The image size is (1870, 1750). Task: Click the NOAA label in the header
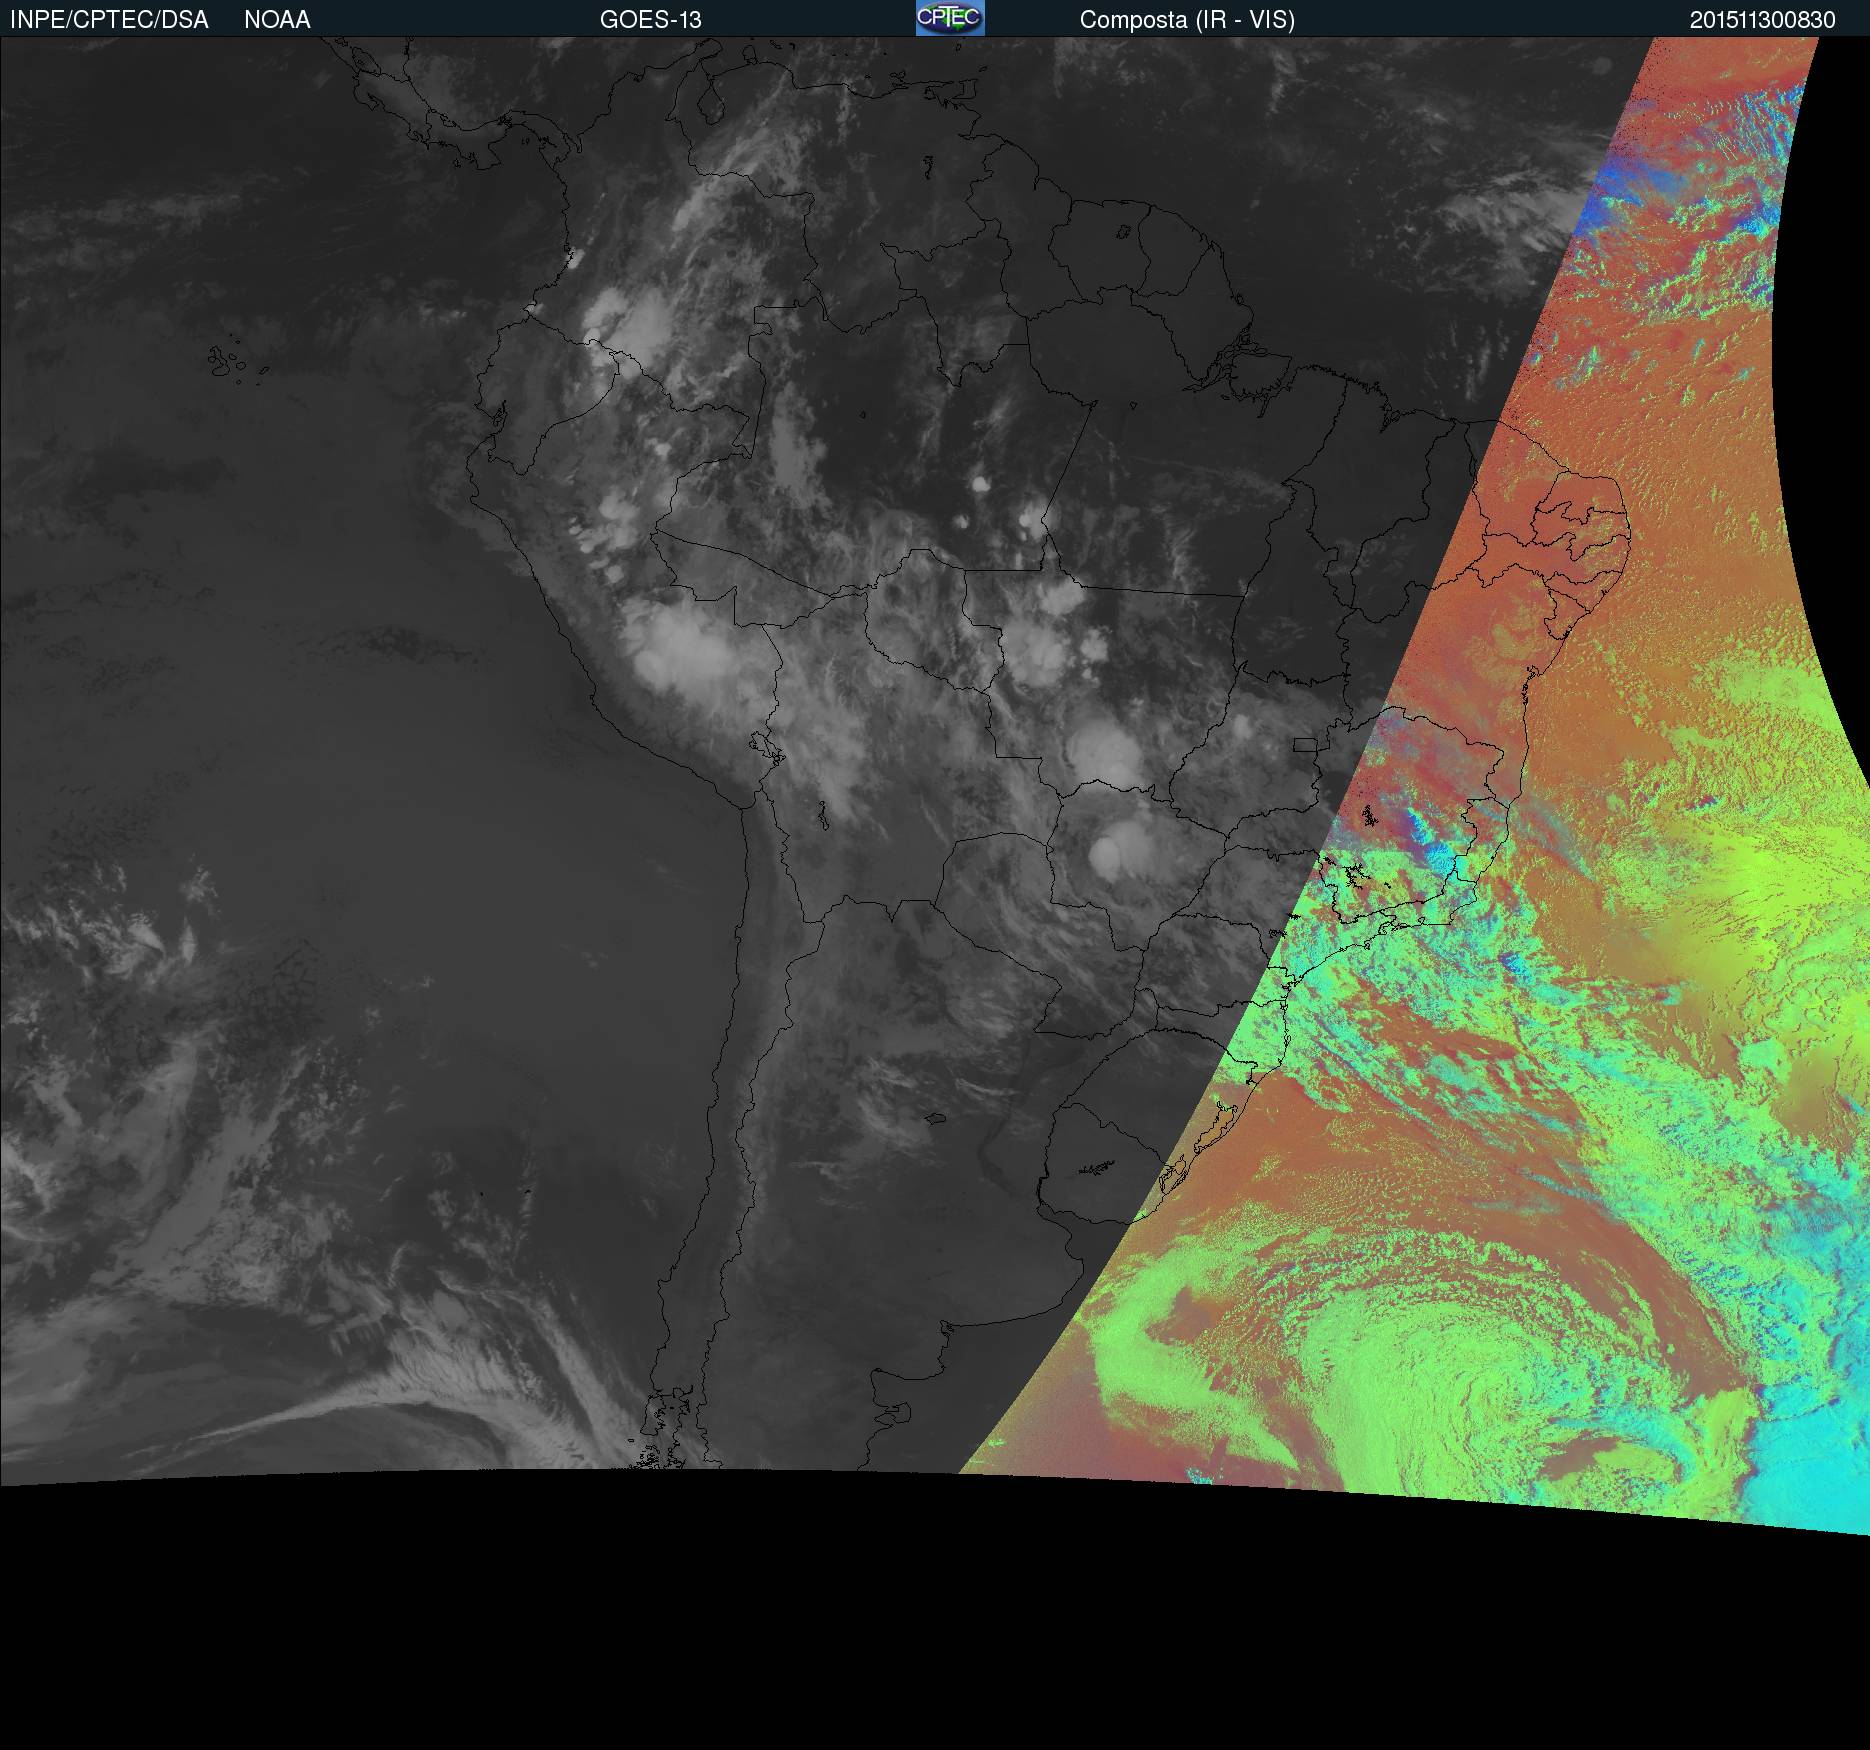(277, 20)
